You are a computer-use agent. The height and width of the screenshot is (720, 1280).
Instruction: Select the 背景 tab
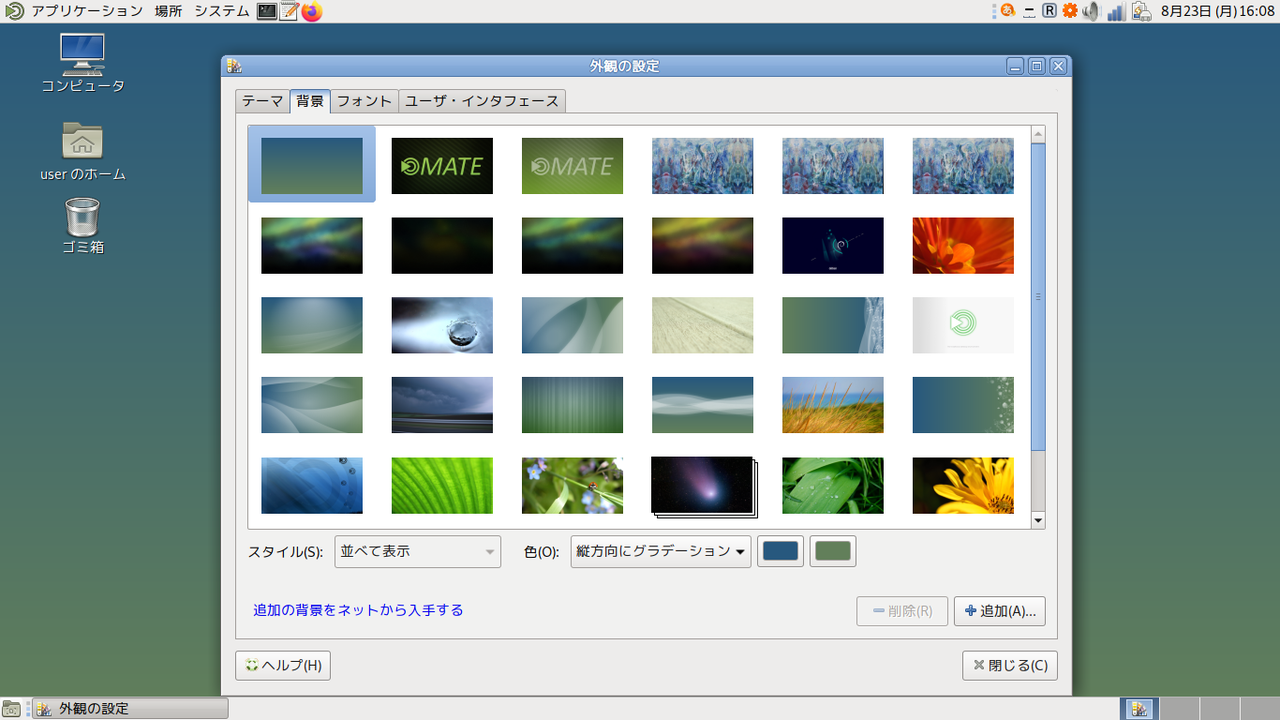point(310,100)
